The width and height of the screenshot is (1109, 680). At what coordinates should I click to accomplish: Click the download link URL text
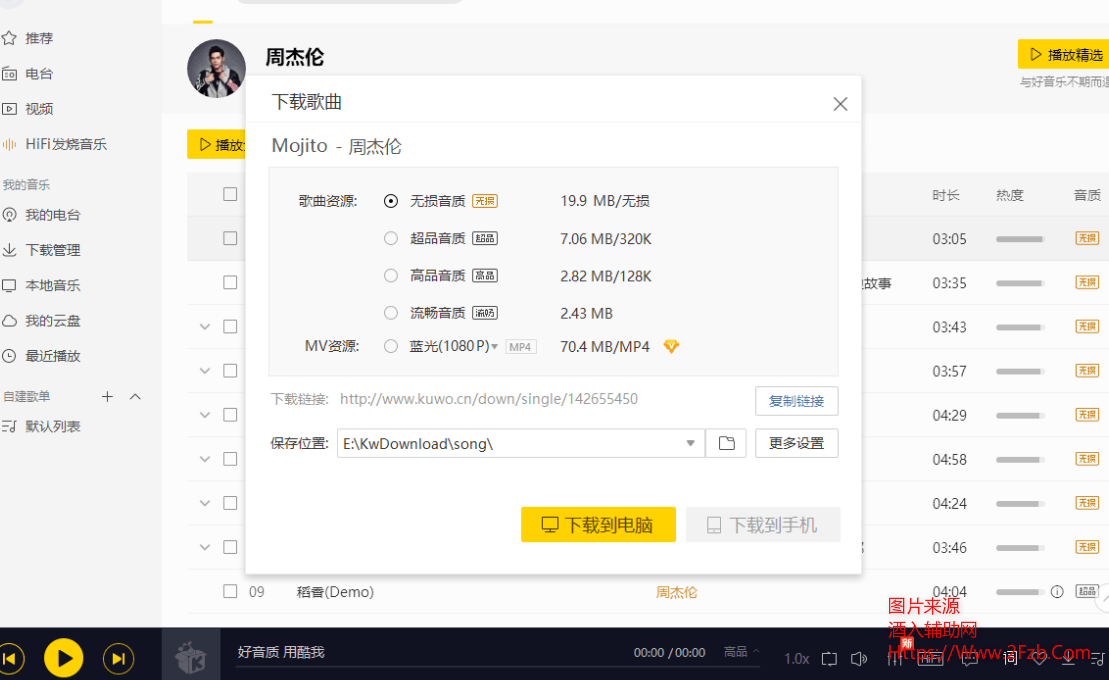tap(489, 399)
